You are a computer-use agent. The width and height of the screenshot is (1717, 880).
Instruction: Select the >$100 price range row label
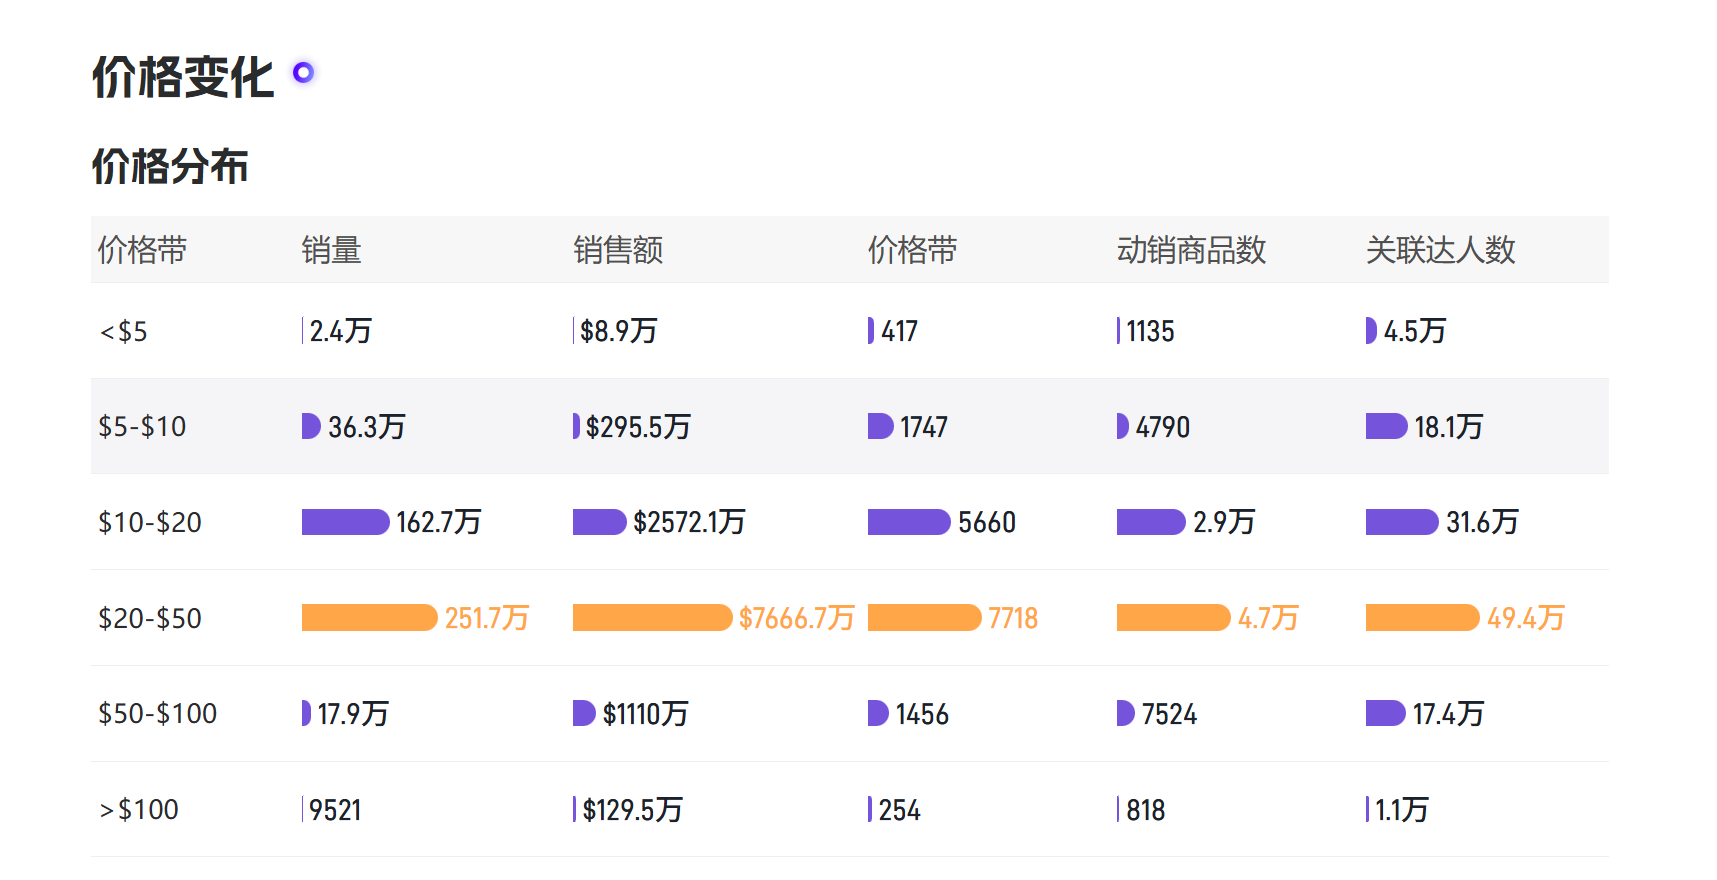tap(138, 809)
